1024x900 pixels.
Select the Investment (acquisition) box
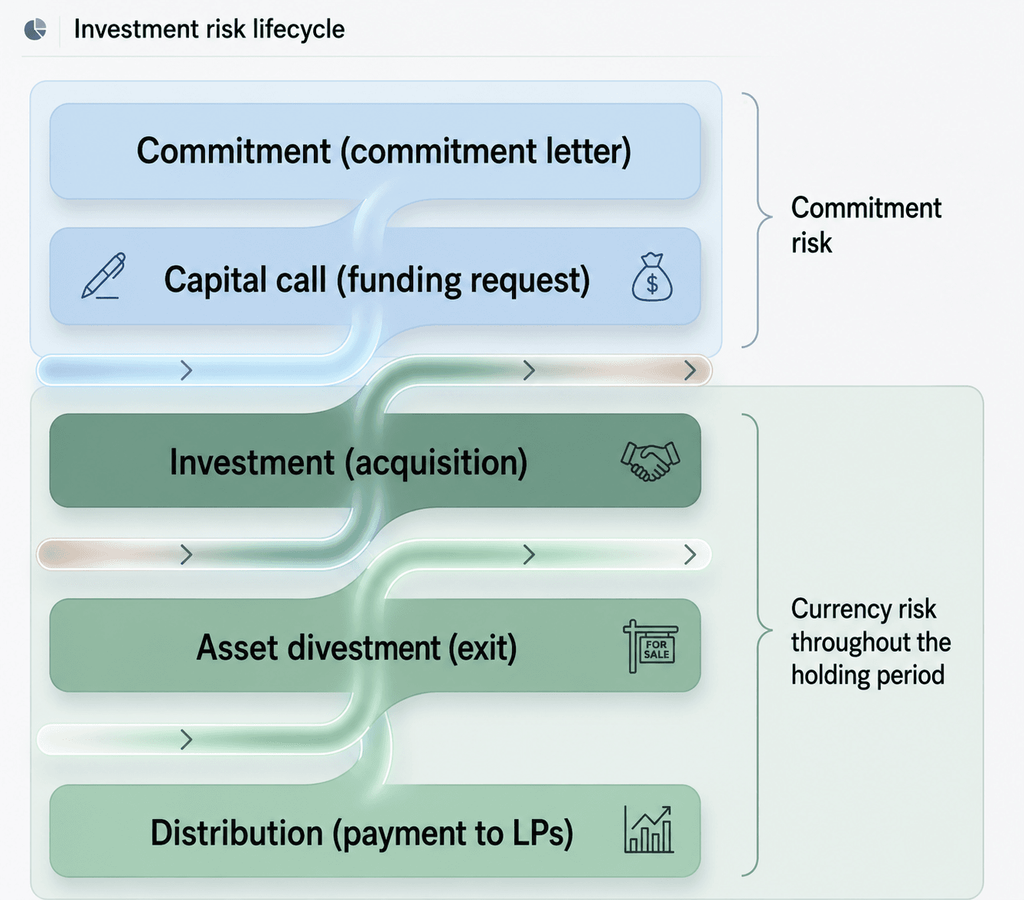pyautogui.click(x=376, y=460)
